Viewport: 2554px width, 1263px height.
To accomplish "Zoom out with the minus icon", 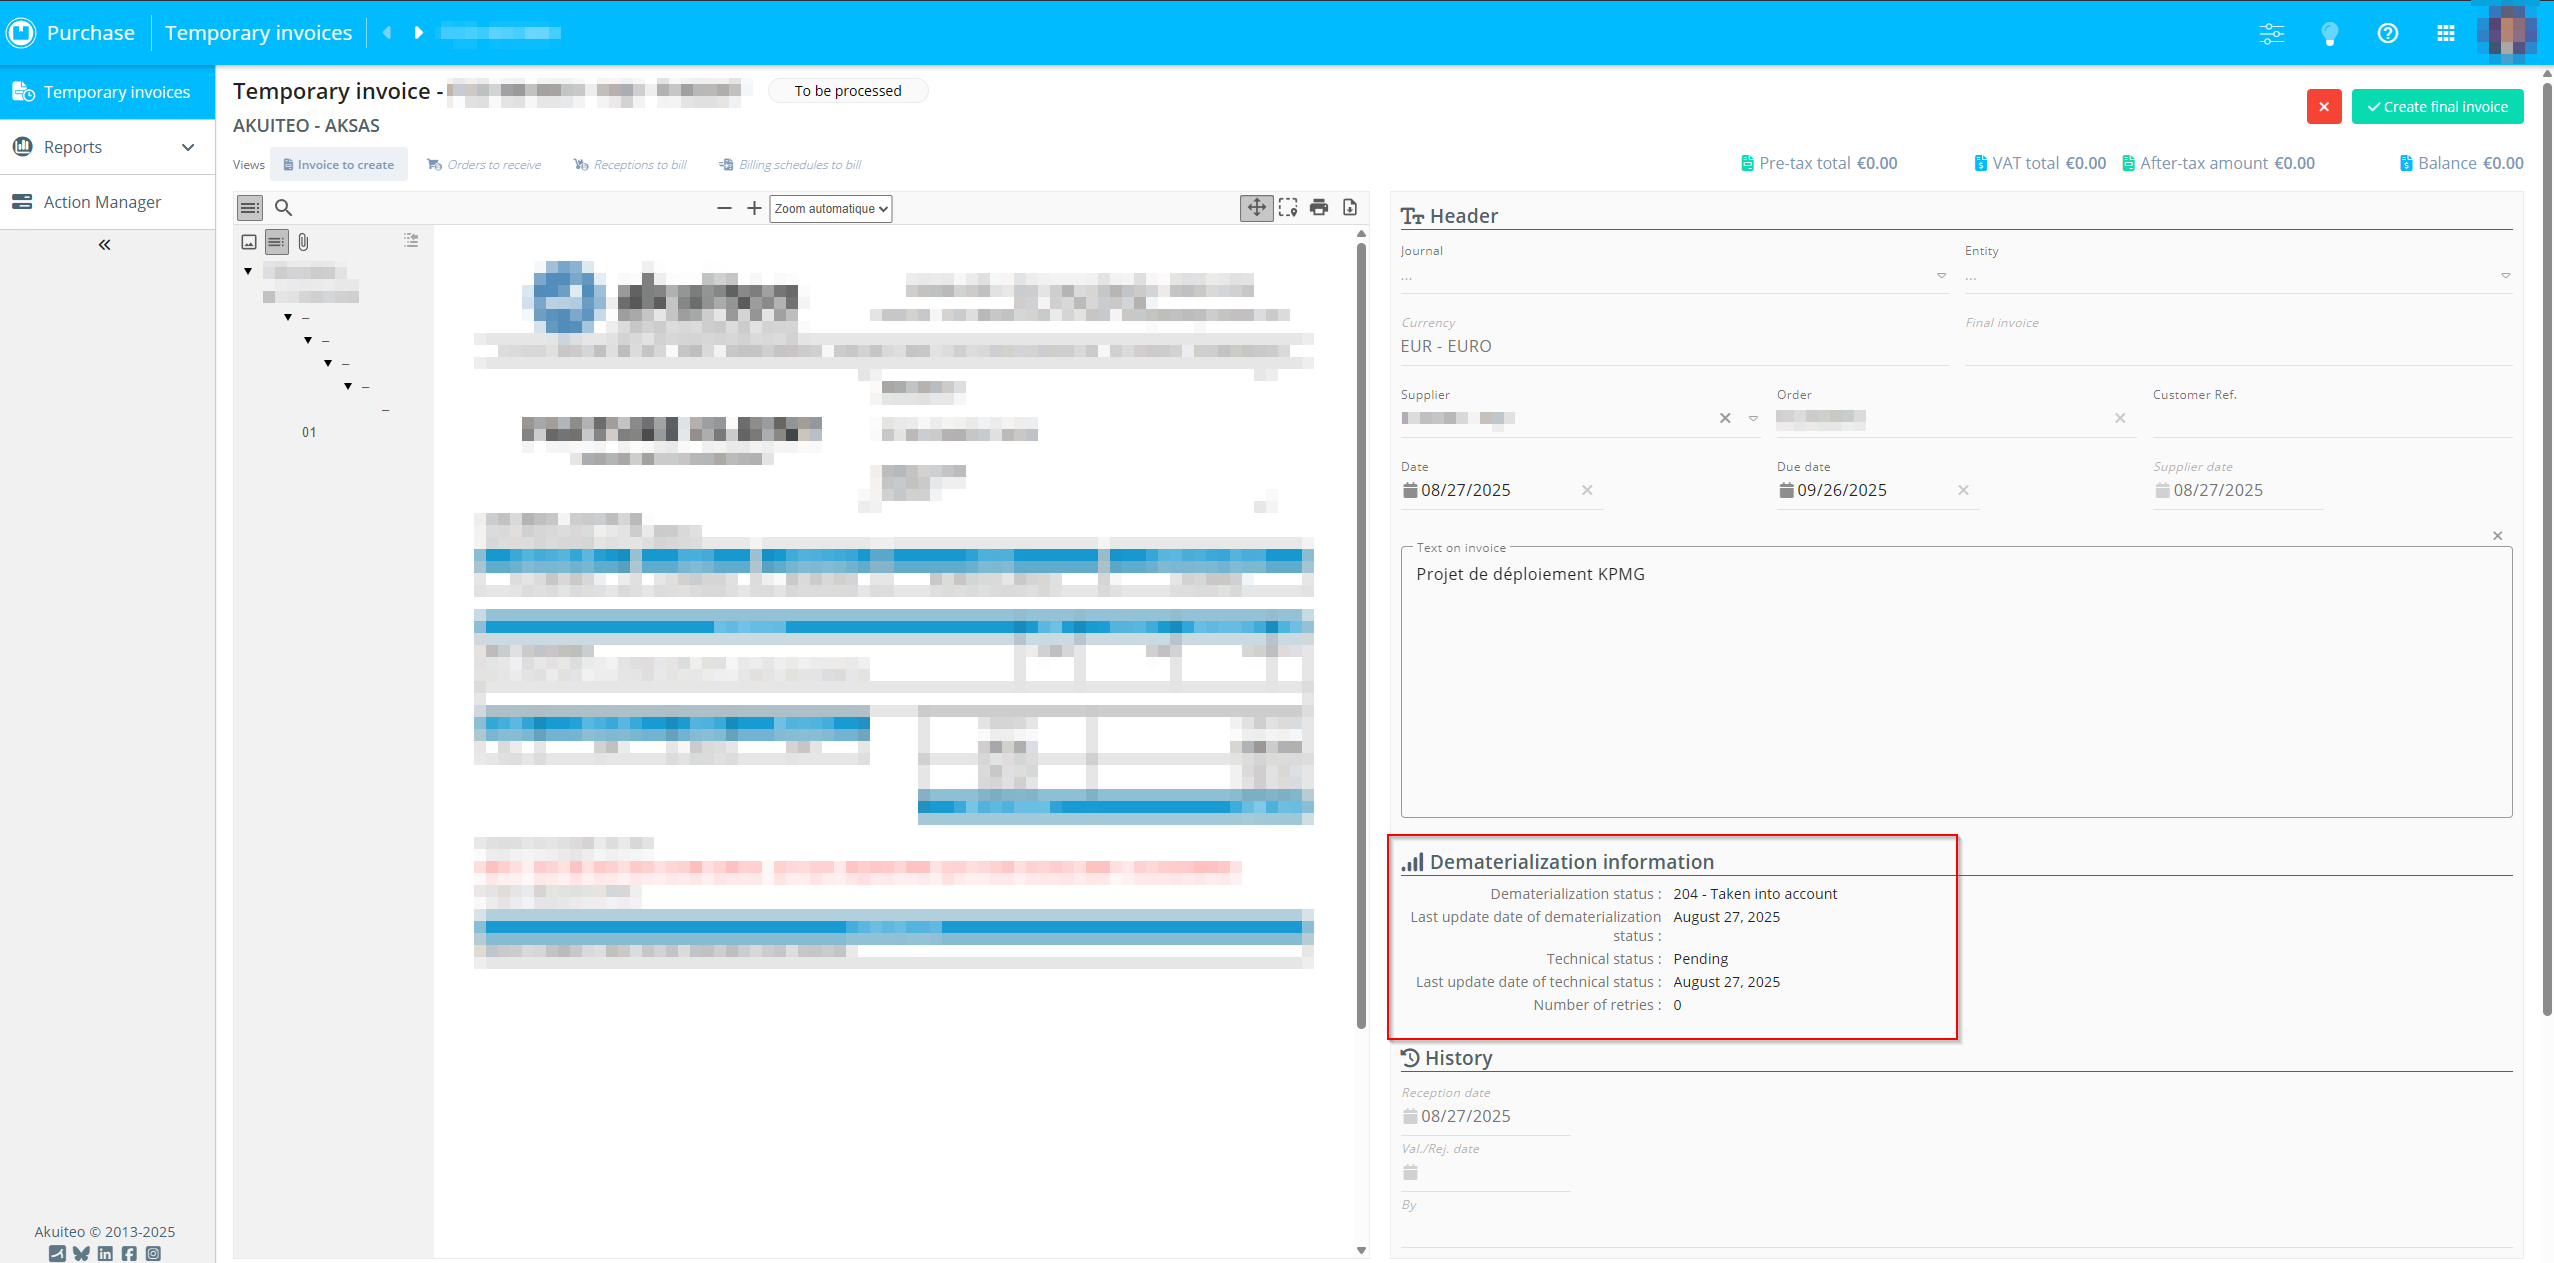I will click(724, 208).
